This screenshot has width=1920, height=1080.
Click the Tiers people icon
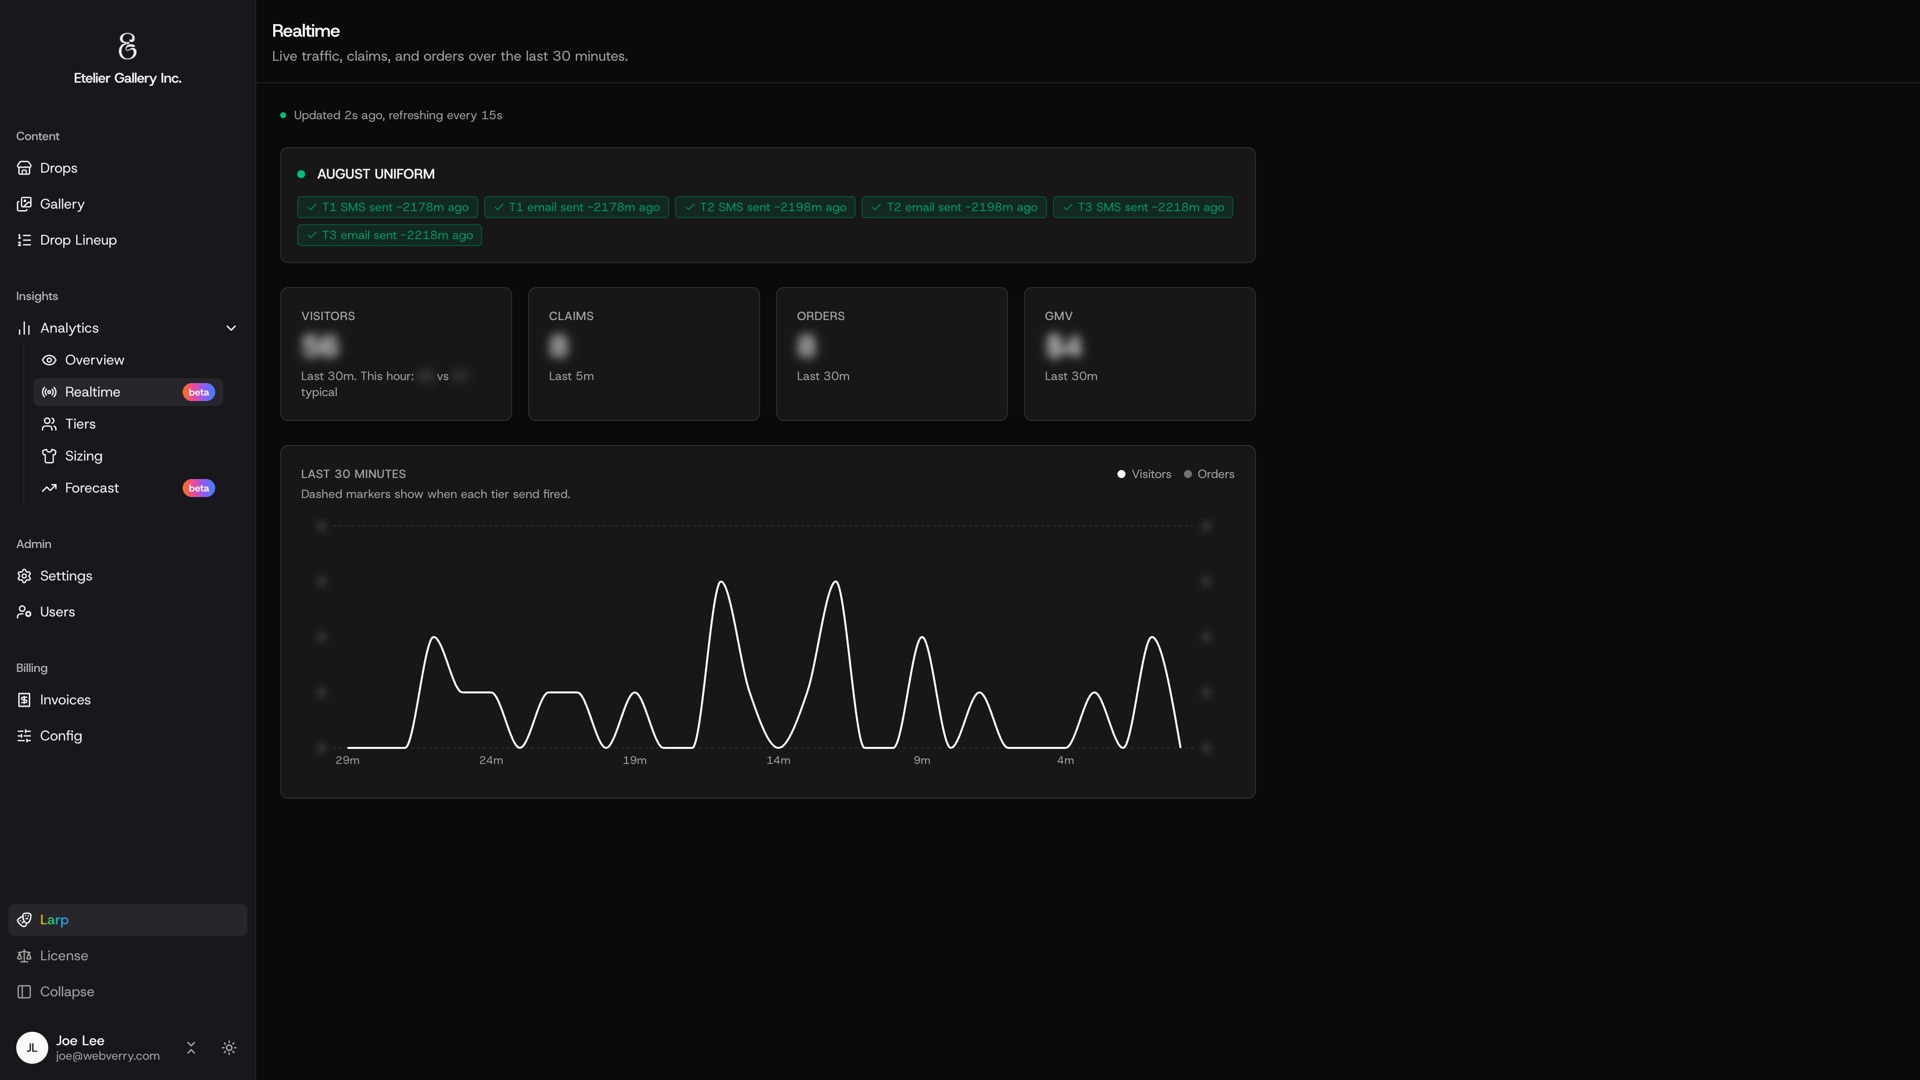point(49,424)
